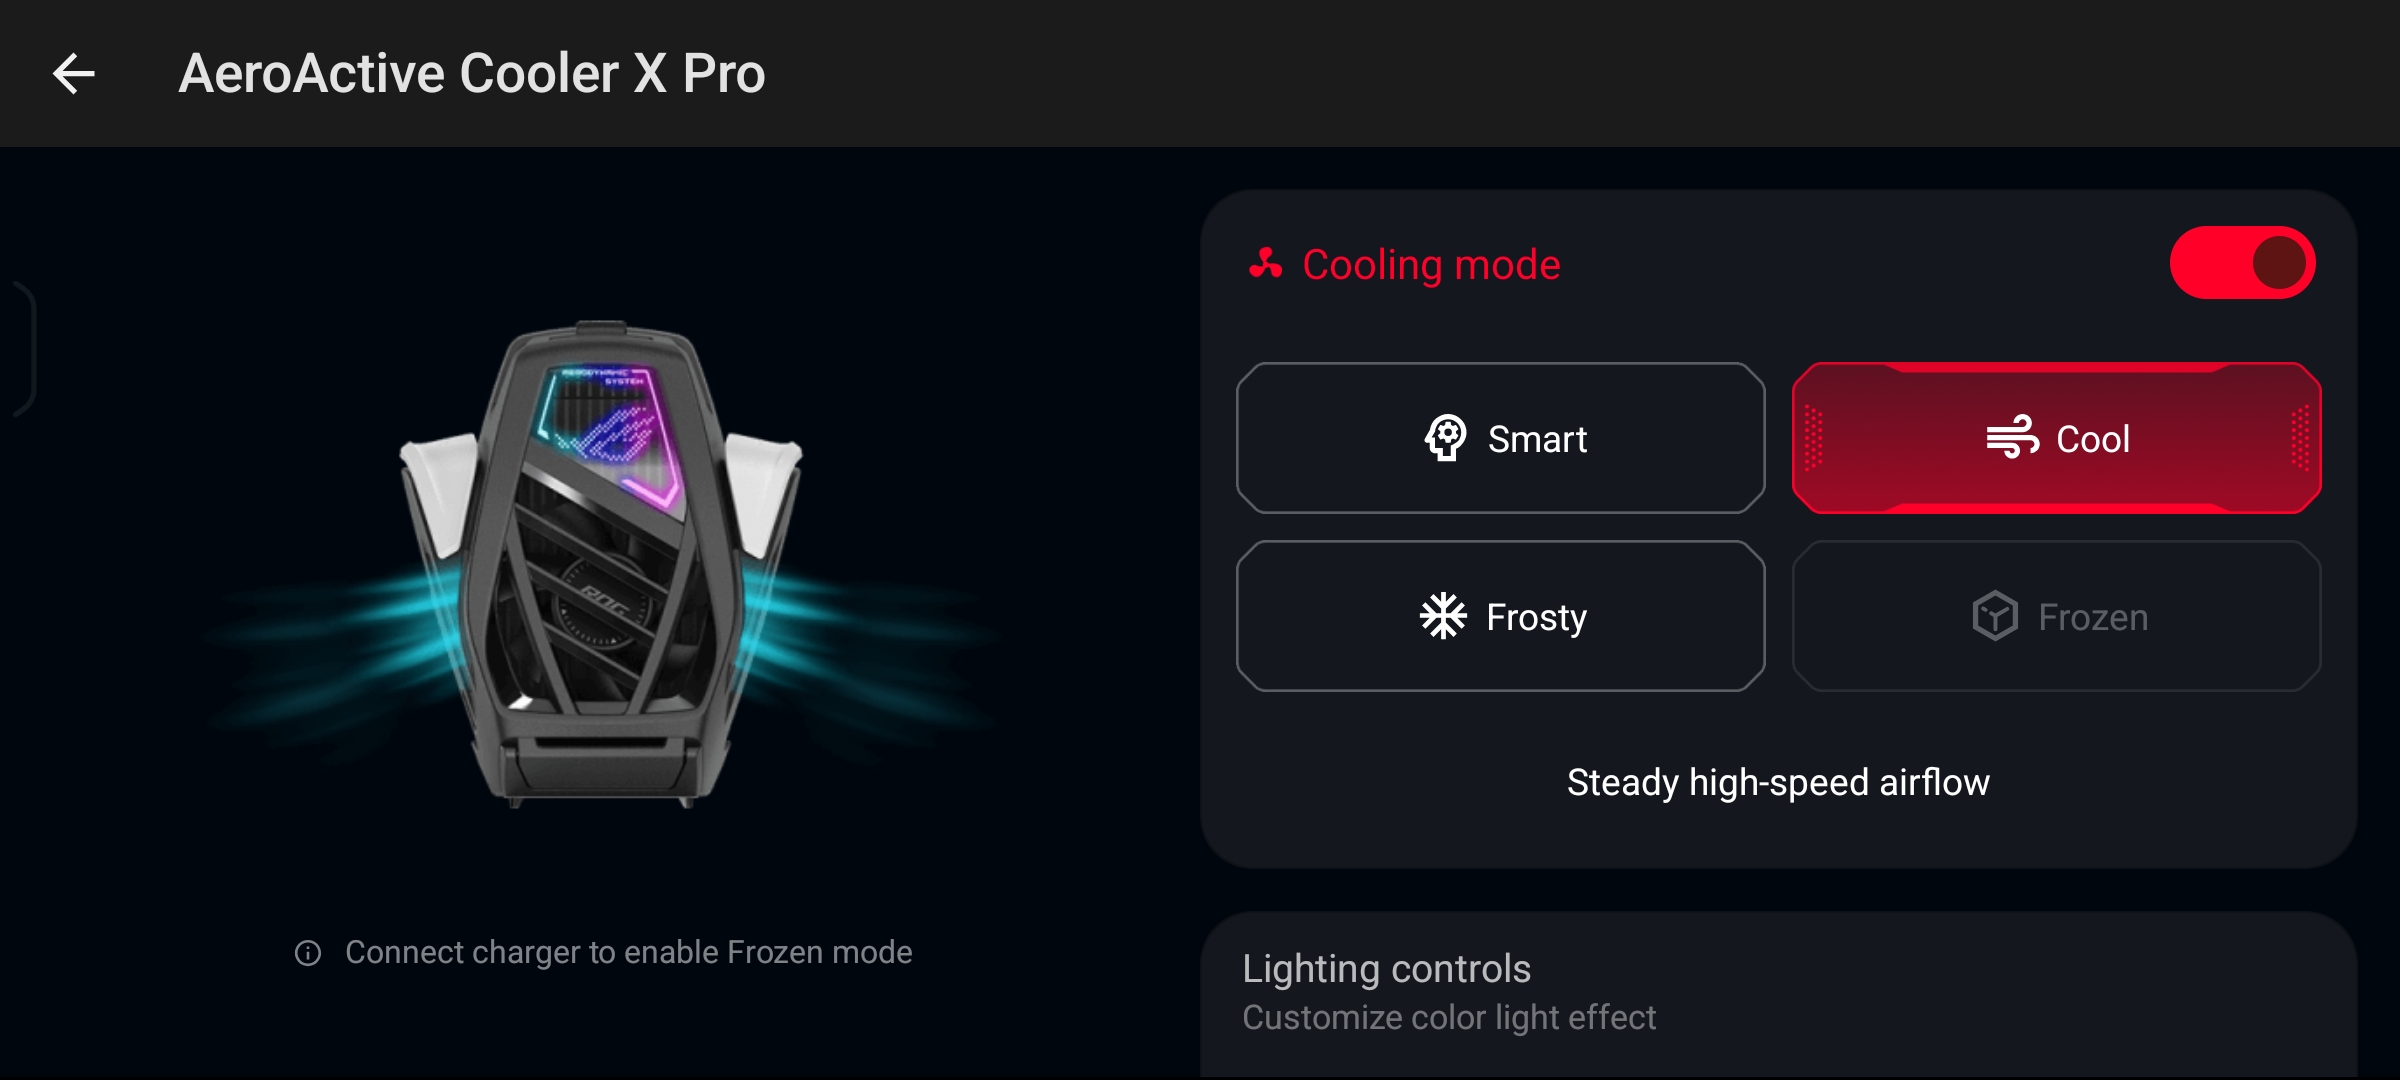The width and height of the screenshot is (2400, 1080).
Task: Click the AeroActive Cooler X Pro title
Action: click(472, 74)
